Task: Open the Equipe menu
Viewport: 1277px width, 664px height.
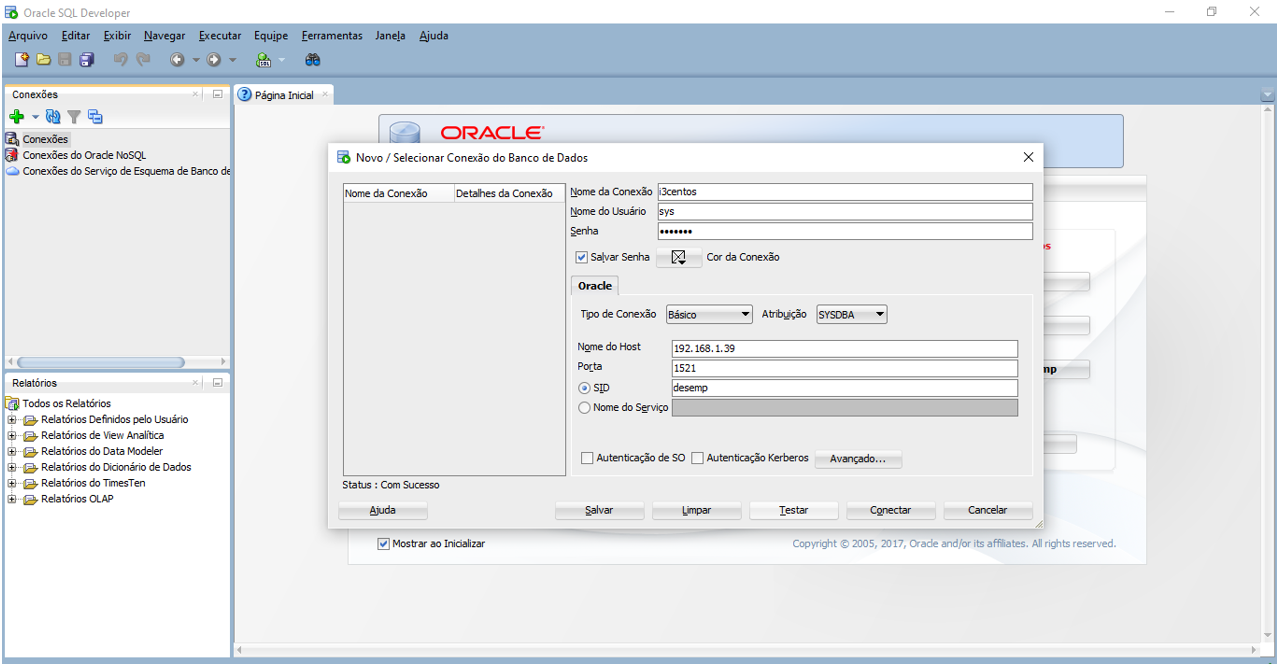Action: pos(271,36)
